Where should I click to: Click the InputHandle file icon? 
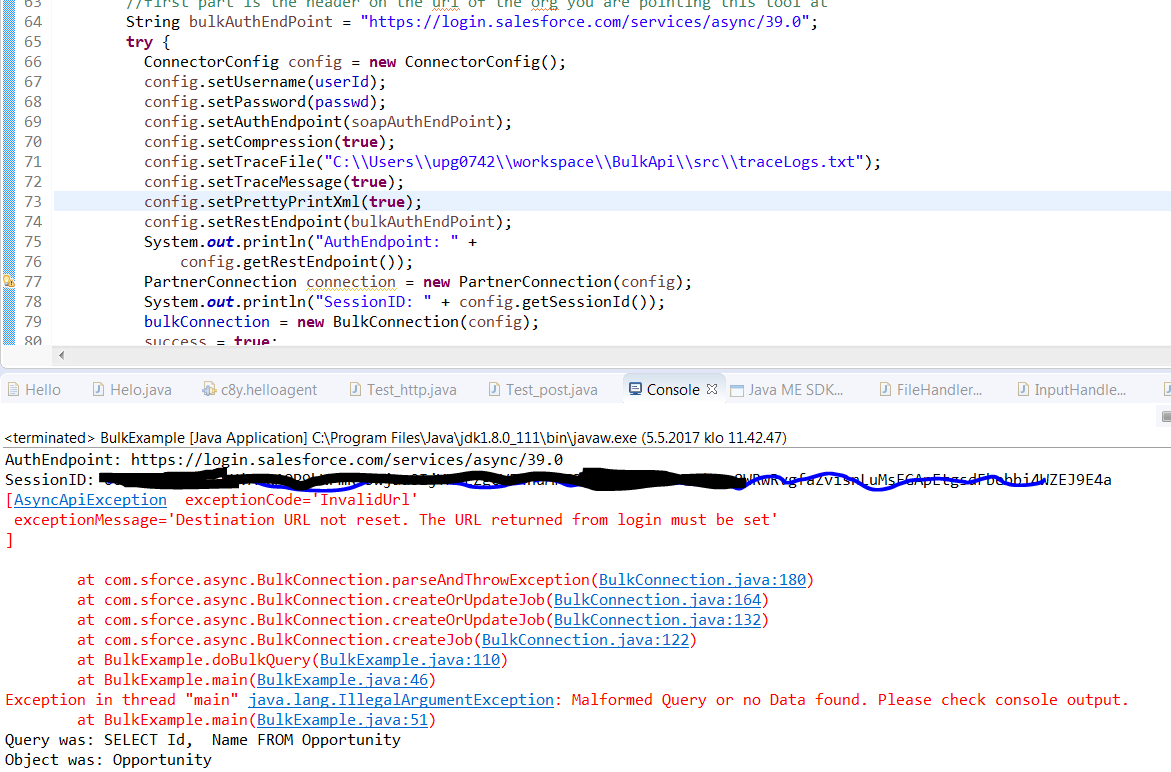1023,389
